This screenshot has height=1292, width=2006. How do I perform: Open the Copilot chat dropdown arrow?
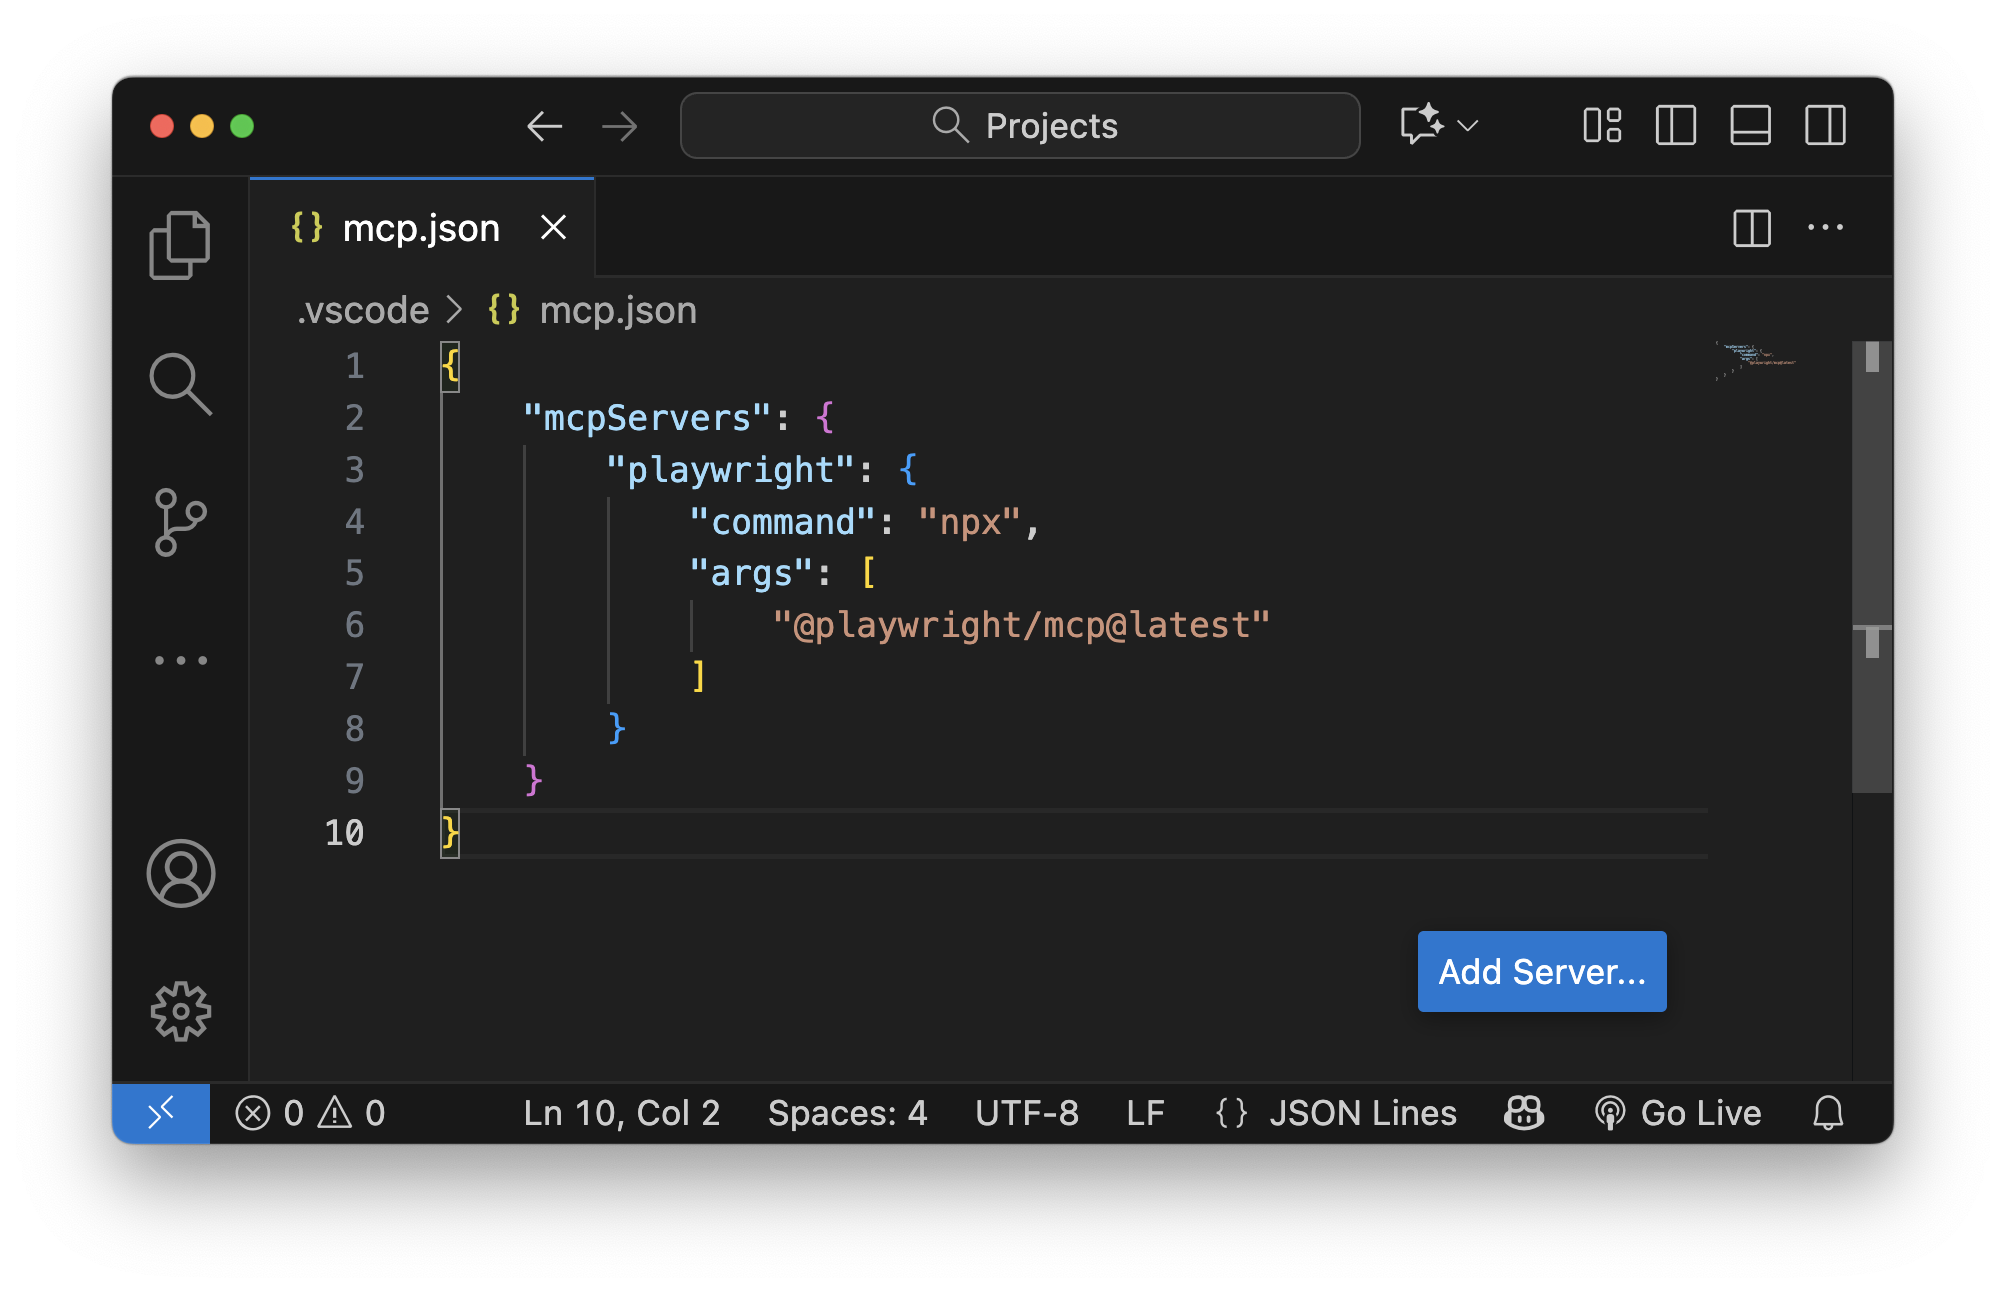click(x=1468, y=126)
